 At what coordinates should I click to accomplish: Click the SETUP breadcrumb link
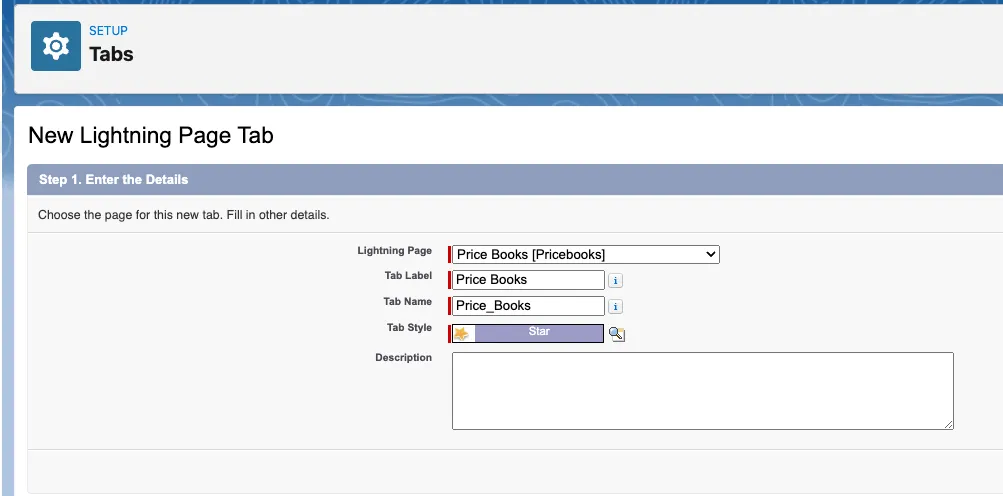tap(108, 31)
